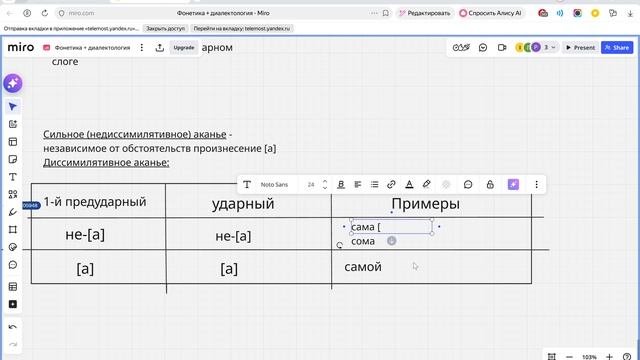640x360 pixels.
Task: Export board with upload icon
Action: tap(160, 48)
